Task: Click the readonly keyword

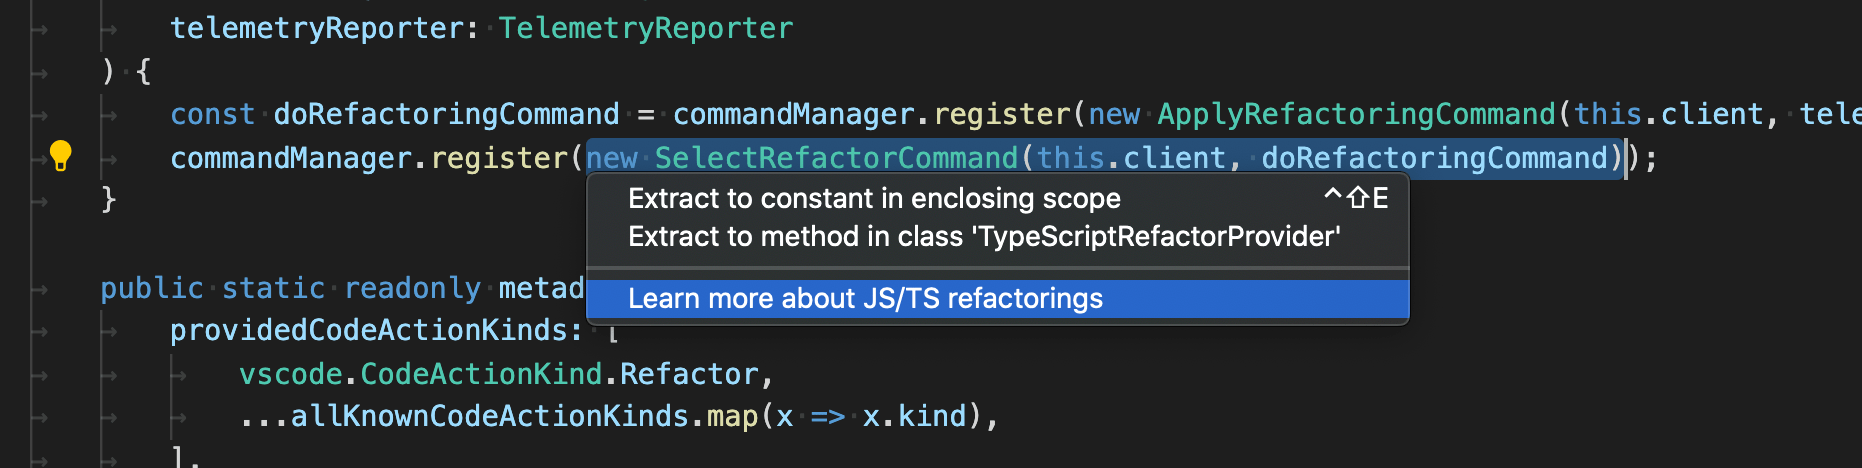Action: [x=412, y=288]
